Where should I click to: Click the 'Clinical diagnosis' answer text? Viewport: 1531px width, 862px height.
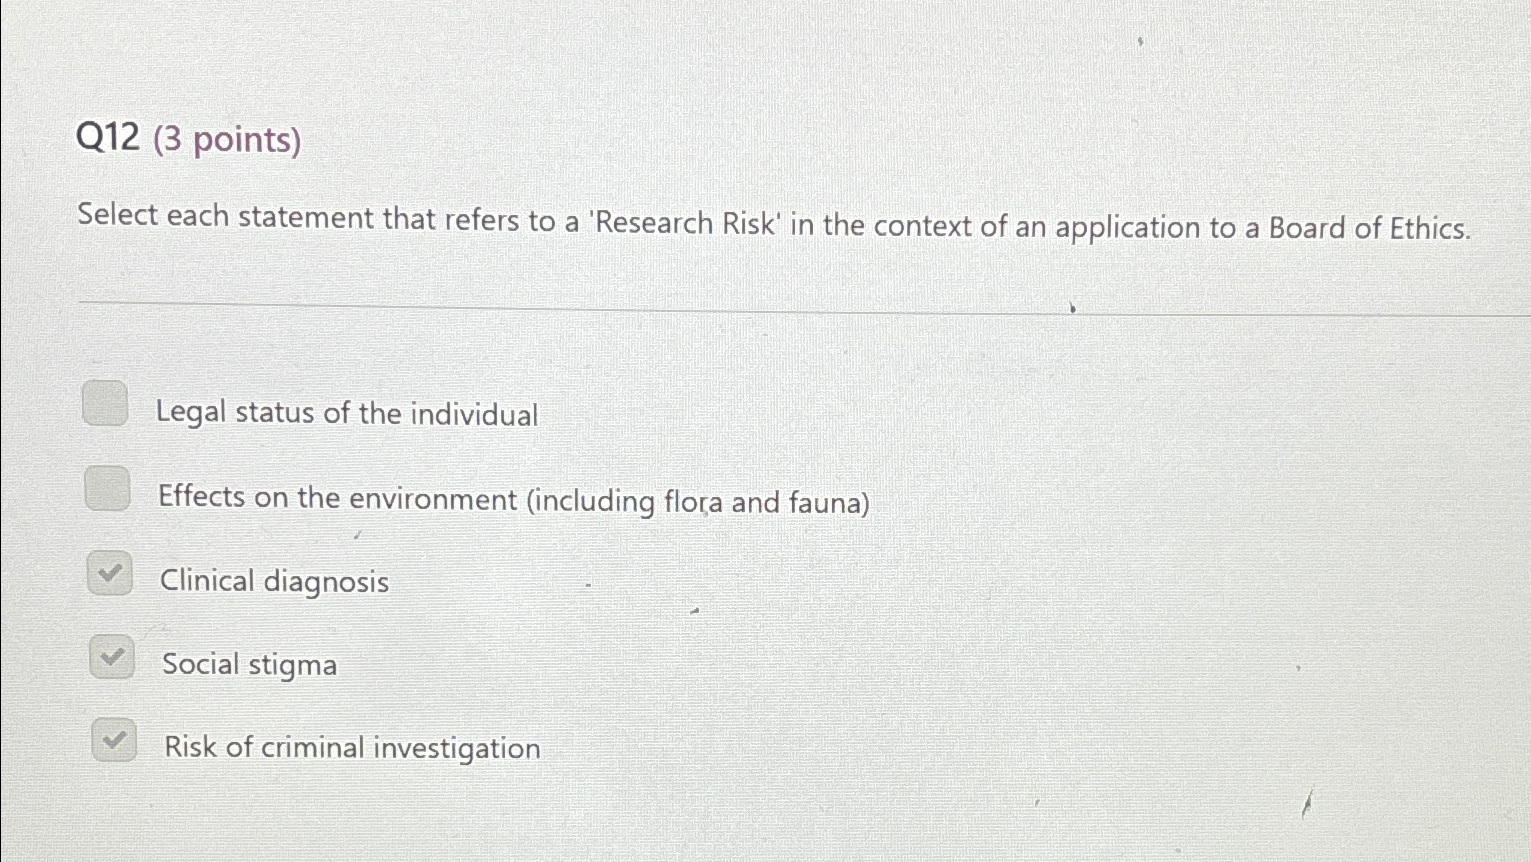point(276,581)
